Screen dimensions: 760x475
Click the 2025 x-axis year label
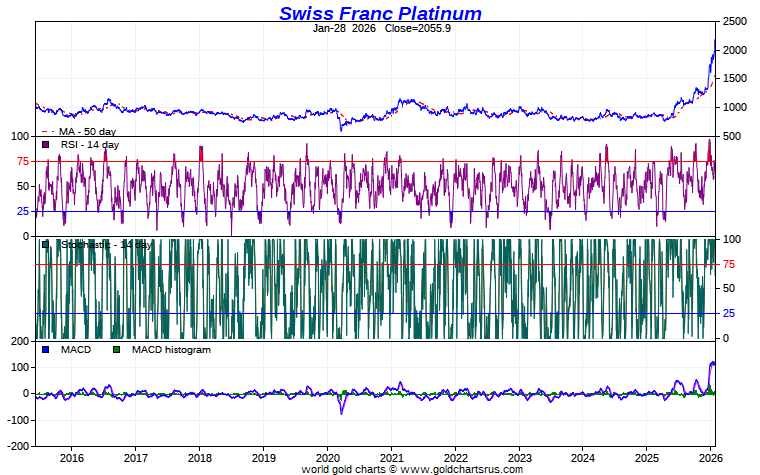tap(647, 458)
